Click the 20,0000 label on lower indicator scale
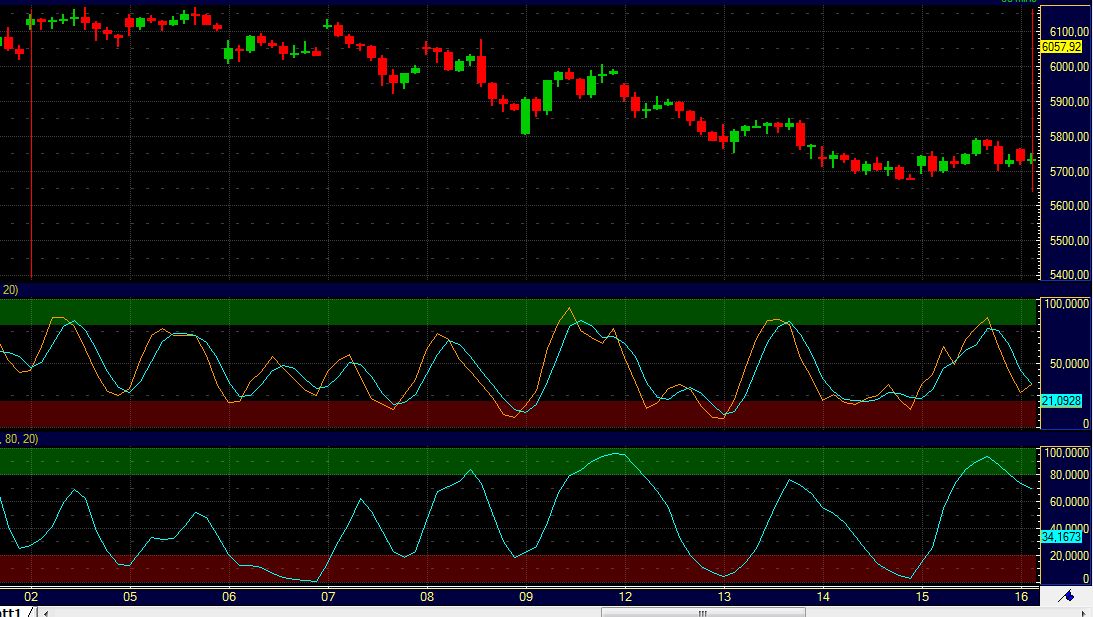This screenshot has width=1093, height=617. (x=1069, y=556)
